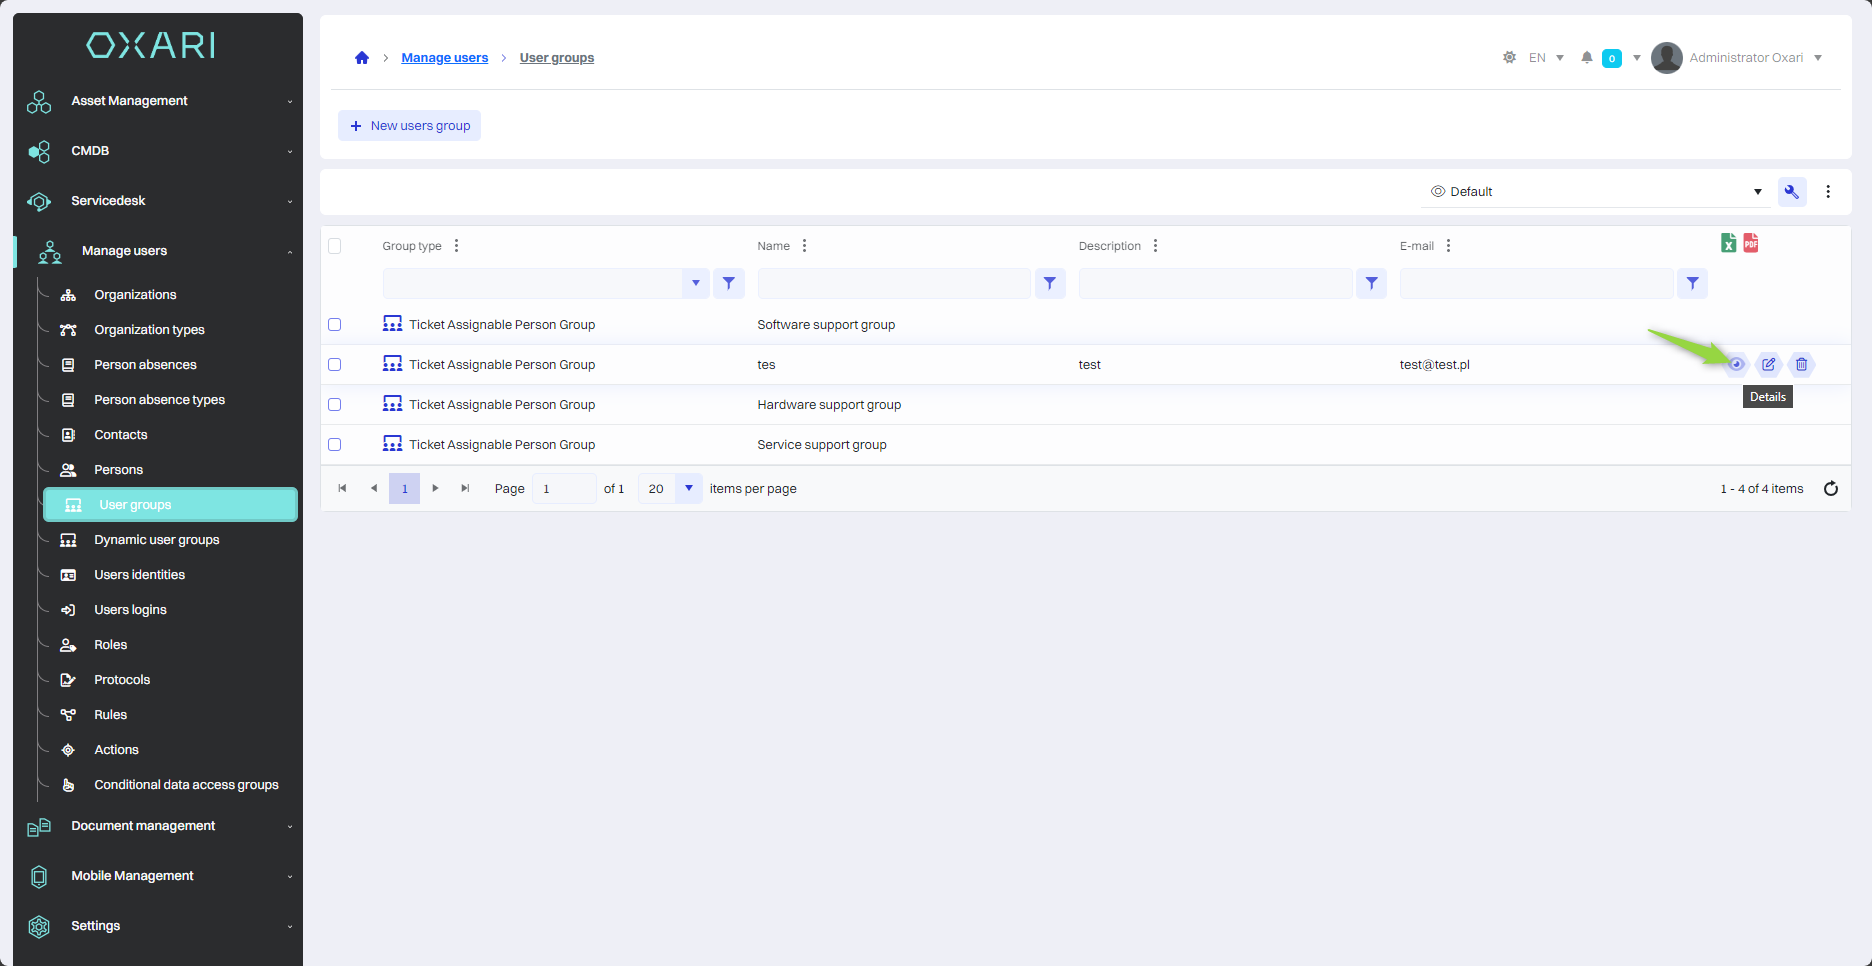Select the Hardware support group row checkbox

(x=335, y=405)
